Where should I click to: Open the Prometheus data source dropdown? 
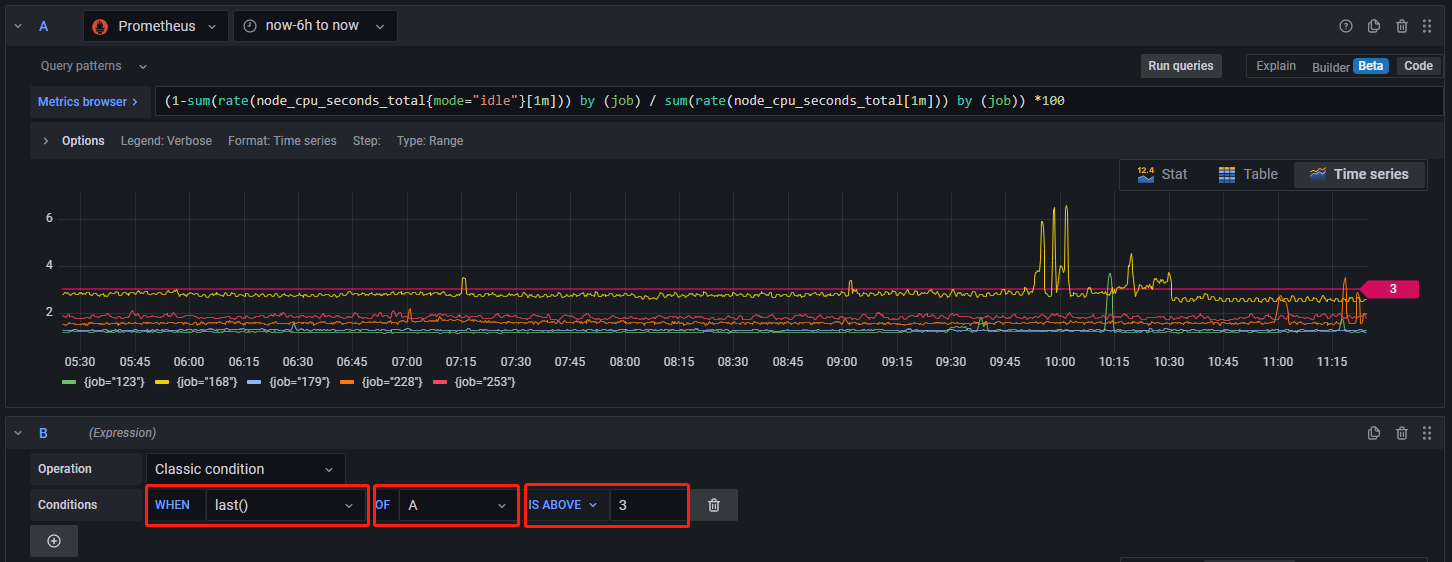click(155, 26)
